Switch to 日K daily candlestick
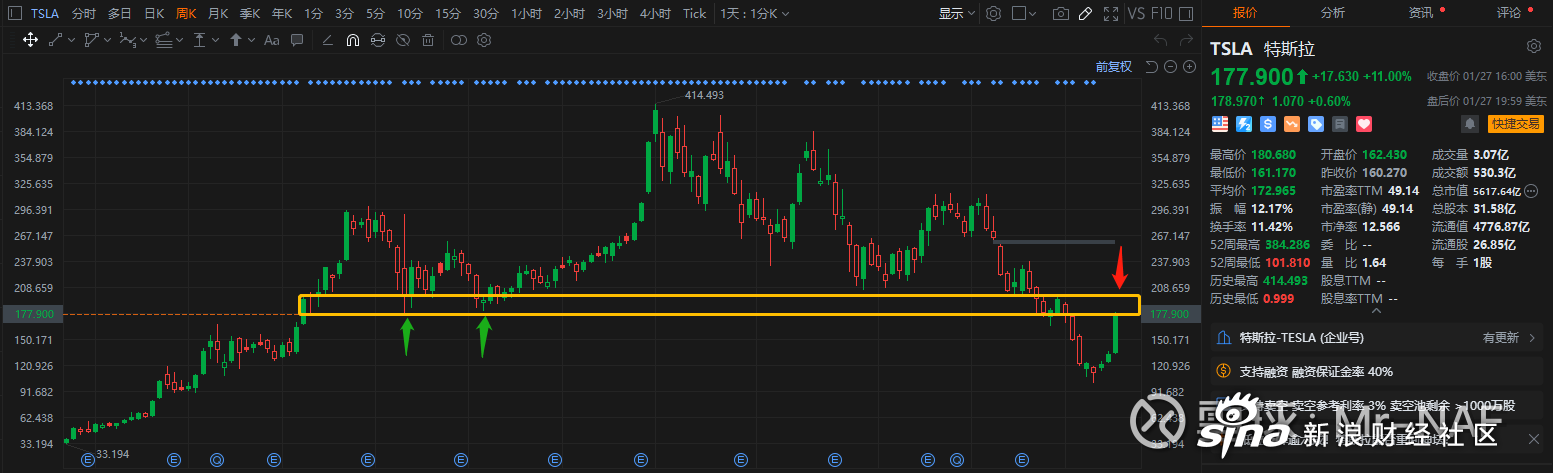 pyautogui.click(x=154, y=14)
